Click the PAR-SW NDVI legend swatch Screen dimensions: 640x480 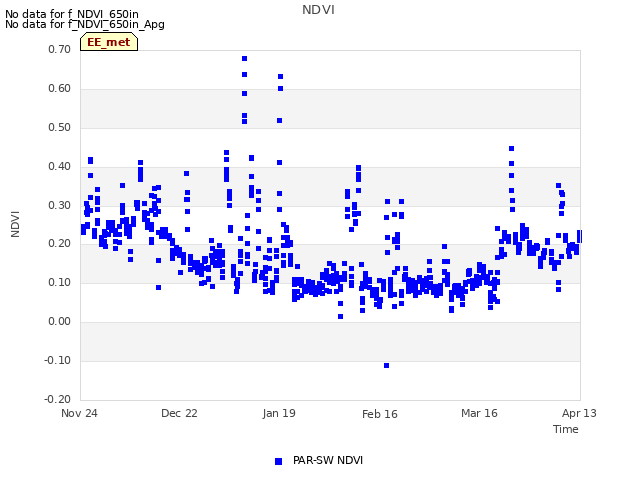coord(278,461)
